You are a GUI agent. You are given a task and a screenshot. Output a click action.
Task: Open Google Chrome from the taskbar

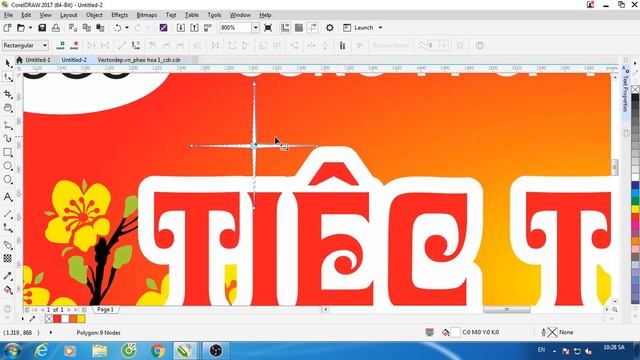[x=158, y=351]
